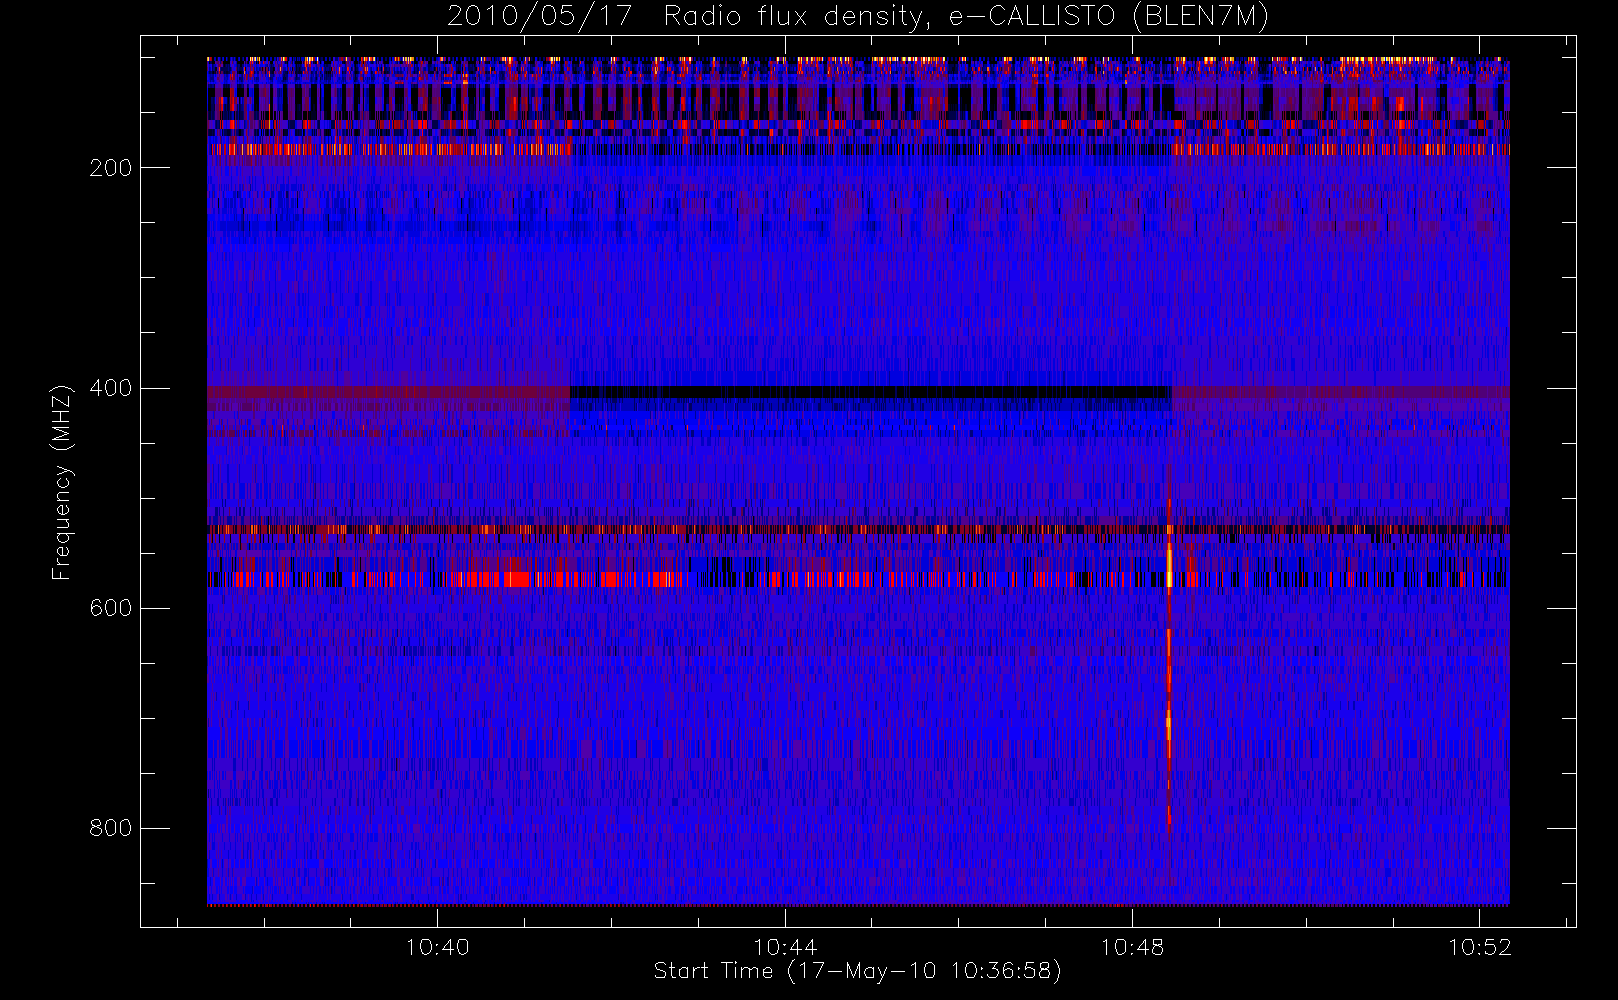Click the 200 MHz frequency tick label
Image resolution: width=1618 pixels, height=1000 pixels.
(111, 168)
